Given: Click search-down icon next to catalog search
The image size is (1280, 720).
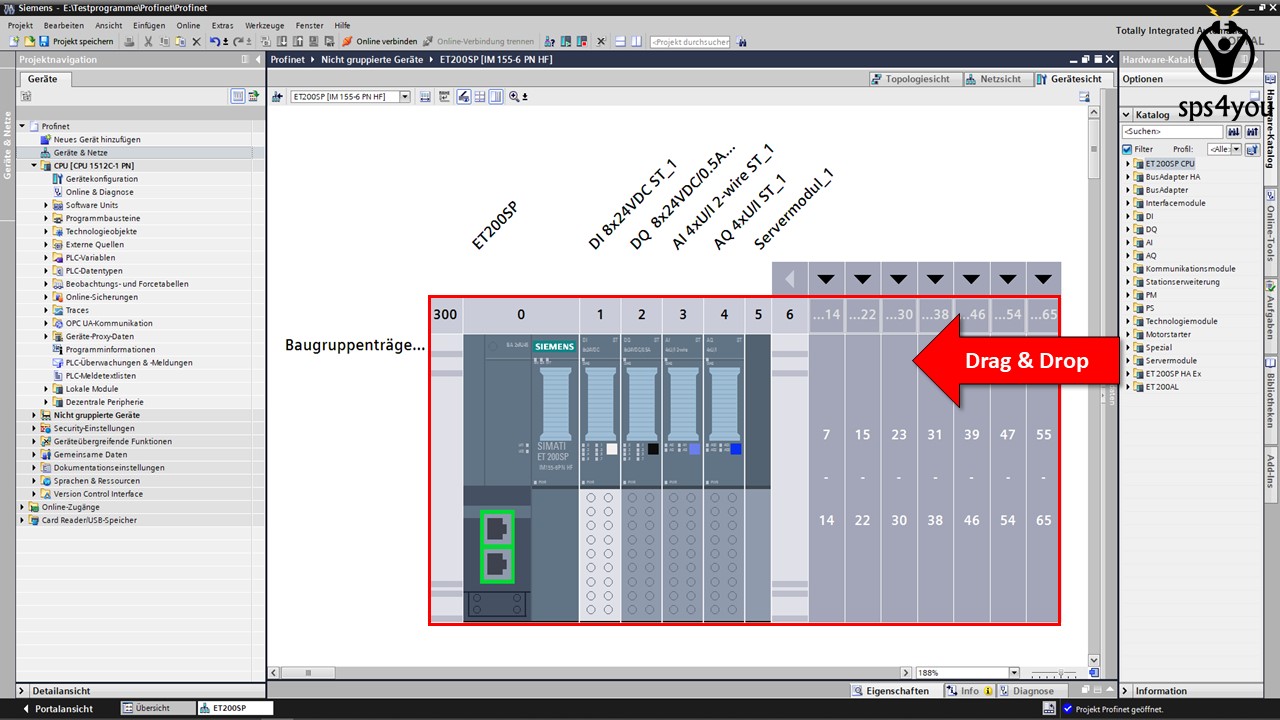Looking at the screenshot, I should (1233, 132).
